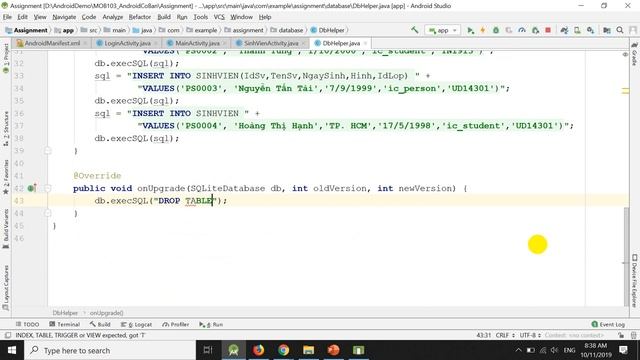This screenshot has width=640, height=360.
Task: Click the Run with Coverage icon
Action: (x=509, y=30)
